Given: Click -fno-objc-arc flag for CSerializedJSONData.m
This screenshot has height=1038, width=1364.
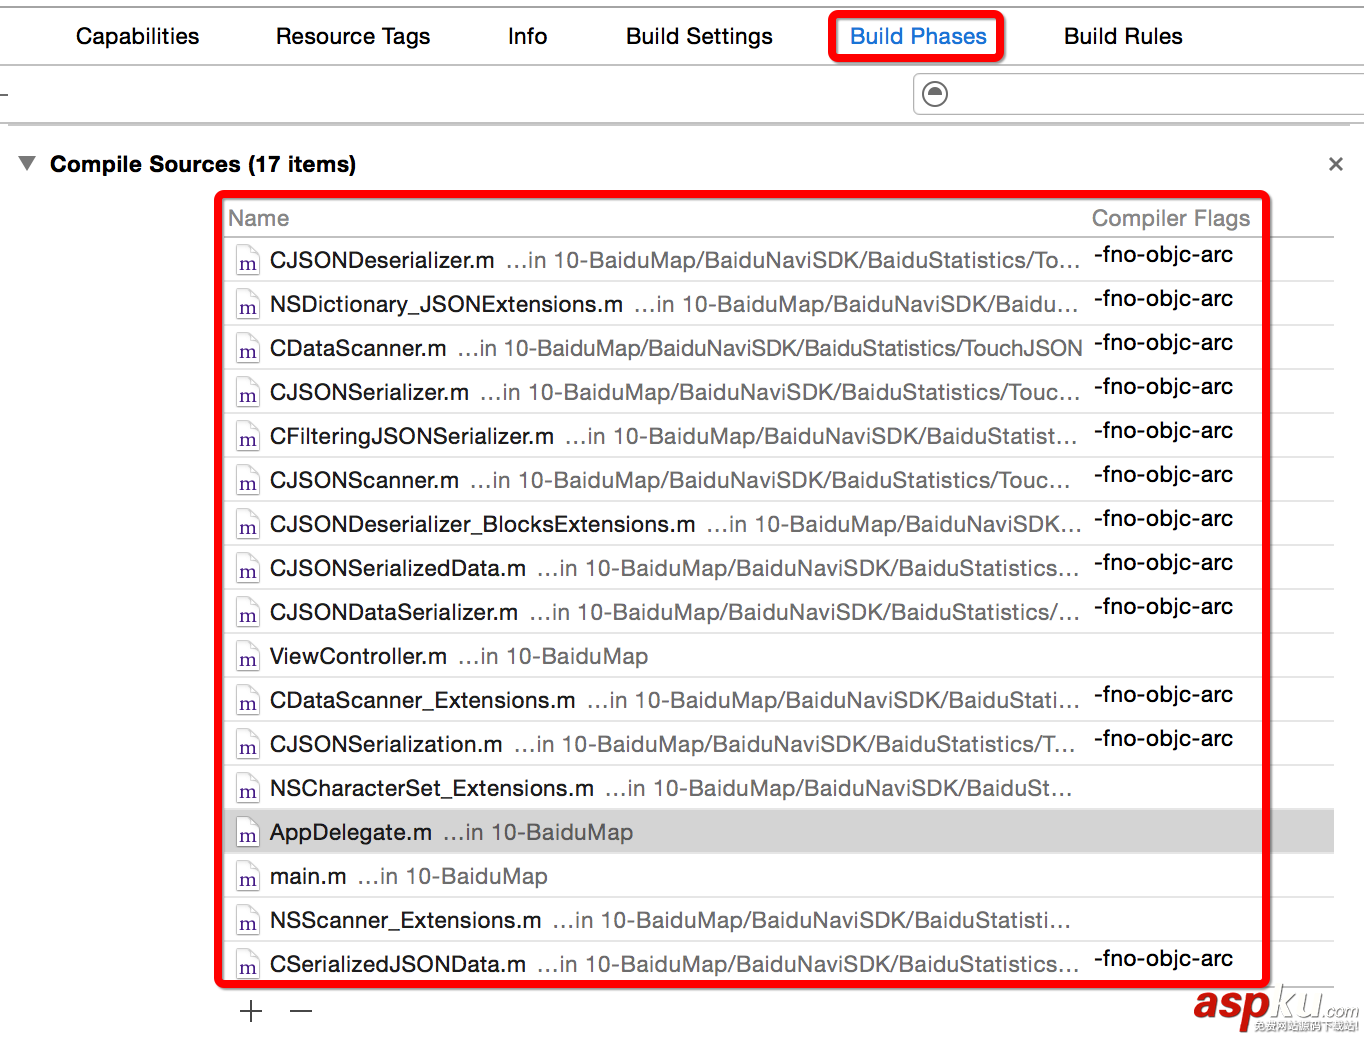Looking at the screenshot, I should pos(1163,959).
